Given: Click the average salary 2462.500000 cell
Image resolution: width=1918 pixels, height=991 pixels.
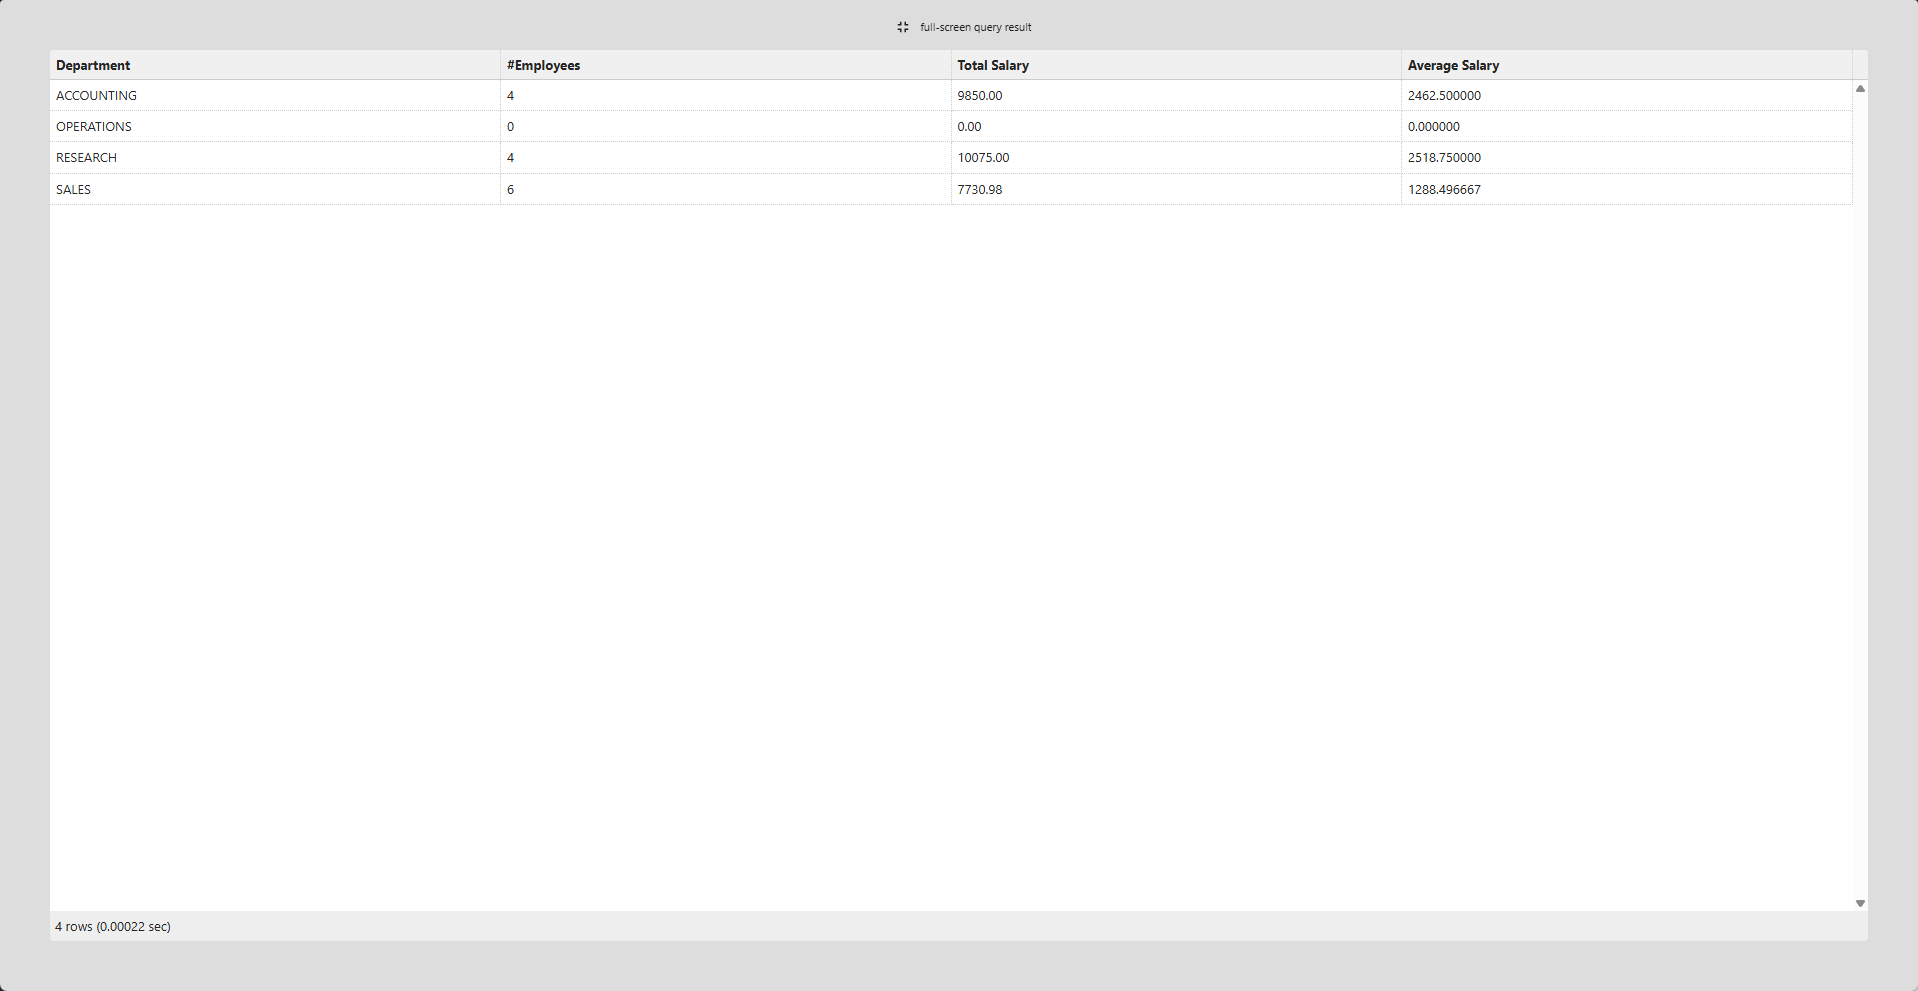Looking at the screenshot, I should pyautogui.click(x=1444, y=95).
